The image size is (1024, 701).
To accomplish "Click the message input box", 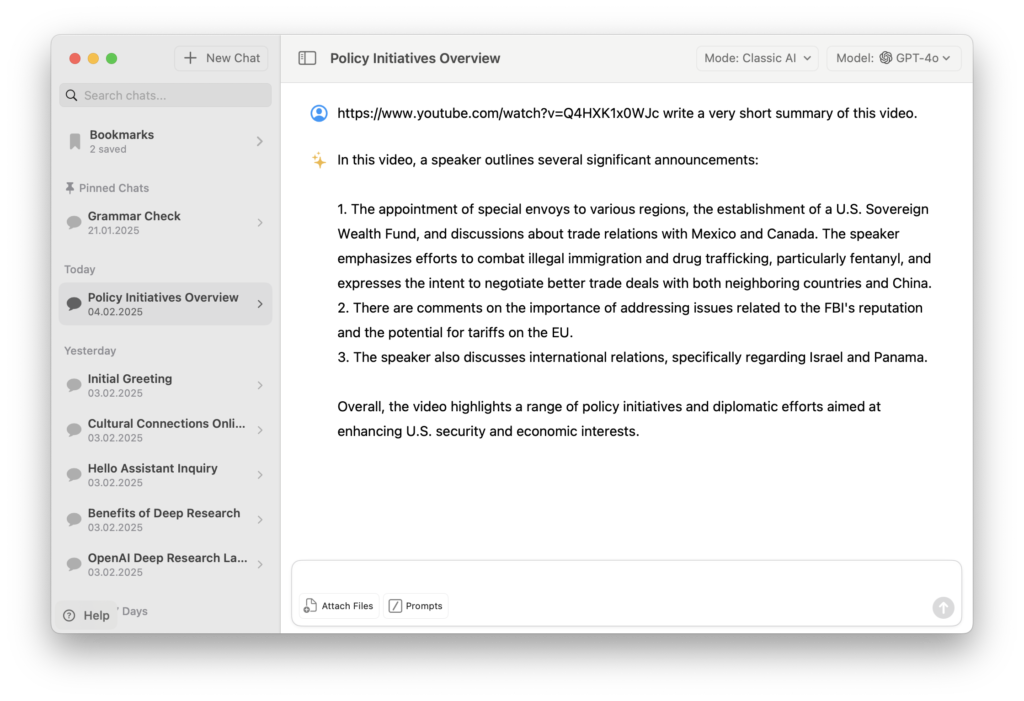I will pyautogui.click(x=626, y=578).
